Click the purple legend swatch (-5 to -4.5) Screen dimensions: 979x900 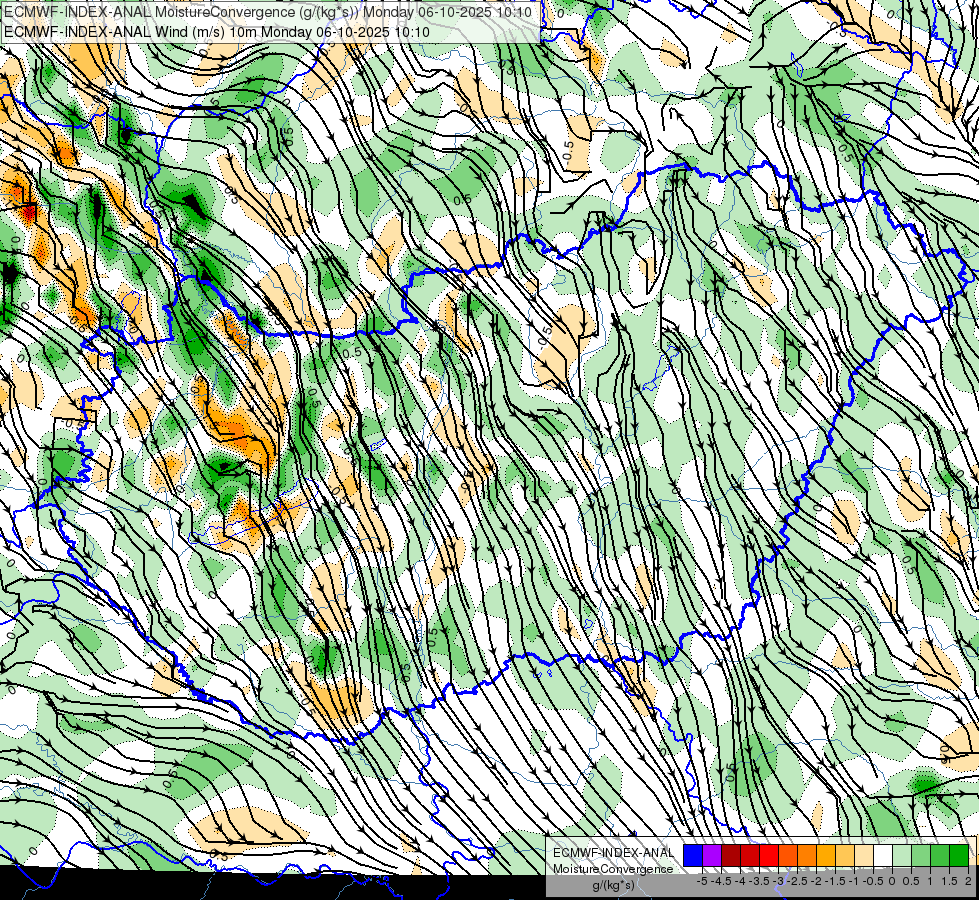coord(712,855)
